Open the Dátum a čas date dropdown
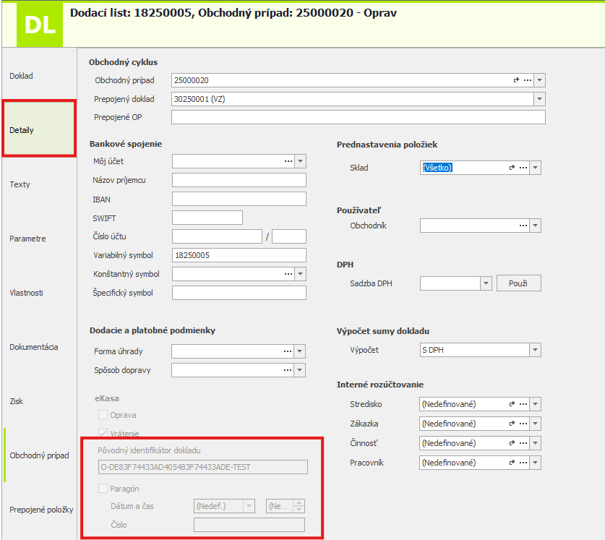605x540 pixels. (x=249, y=506)
